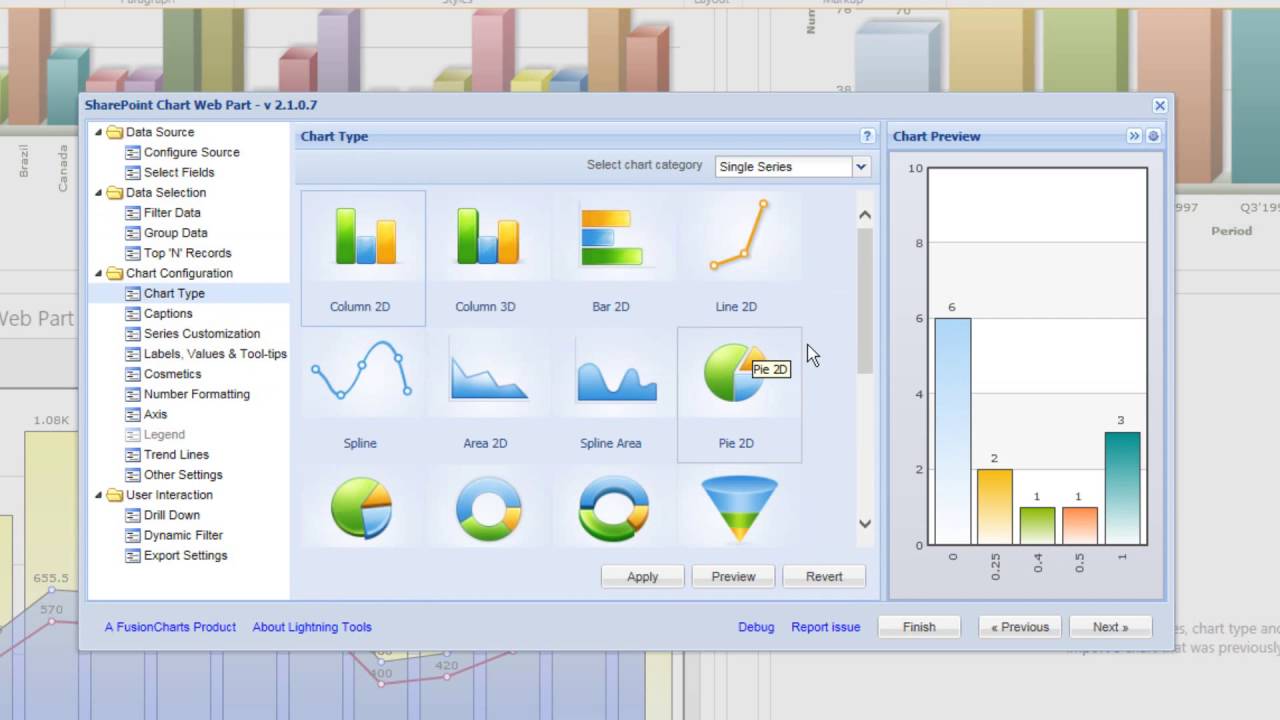The height and width of the screenshot is (720, 1280).
Task: Click the Preview button
Action: click(733, 576)
